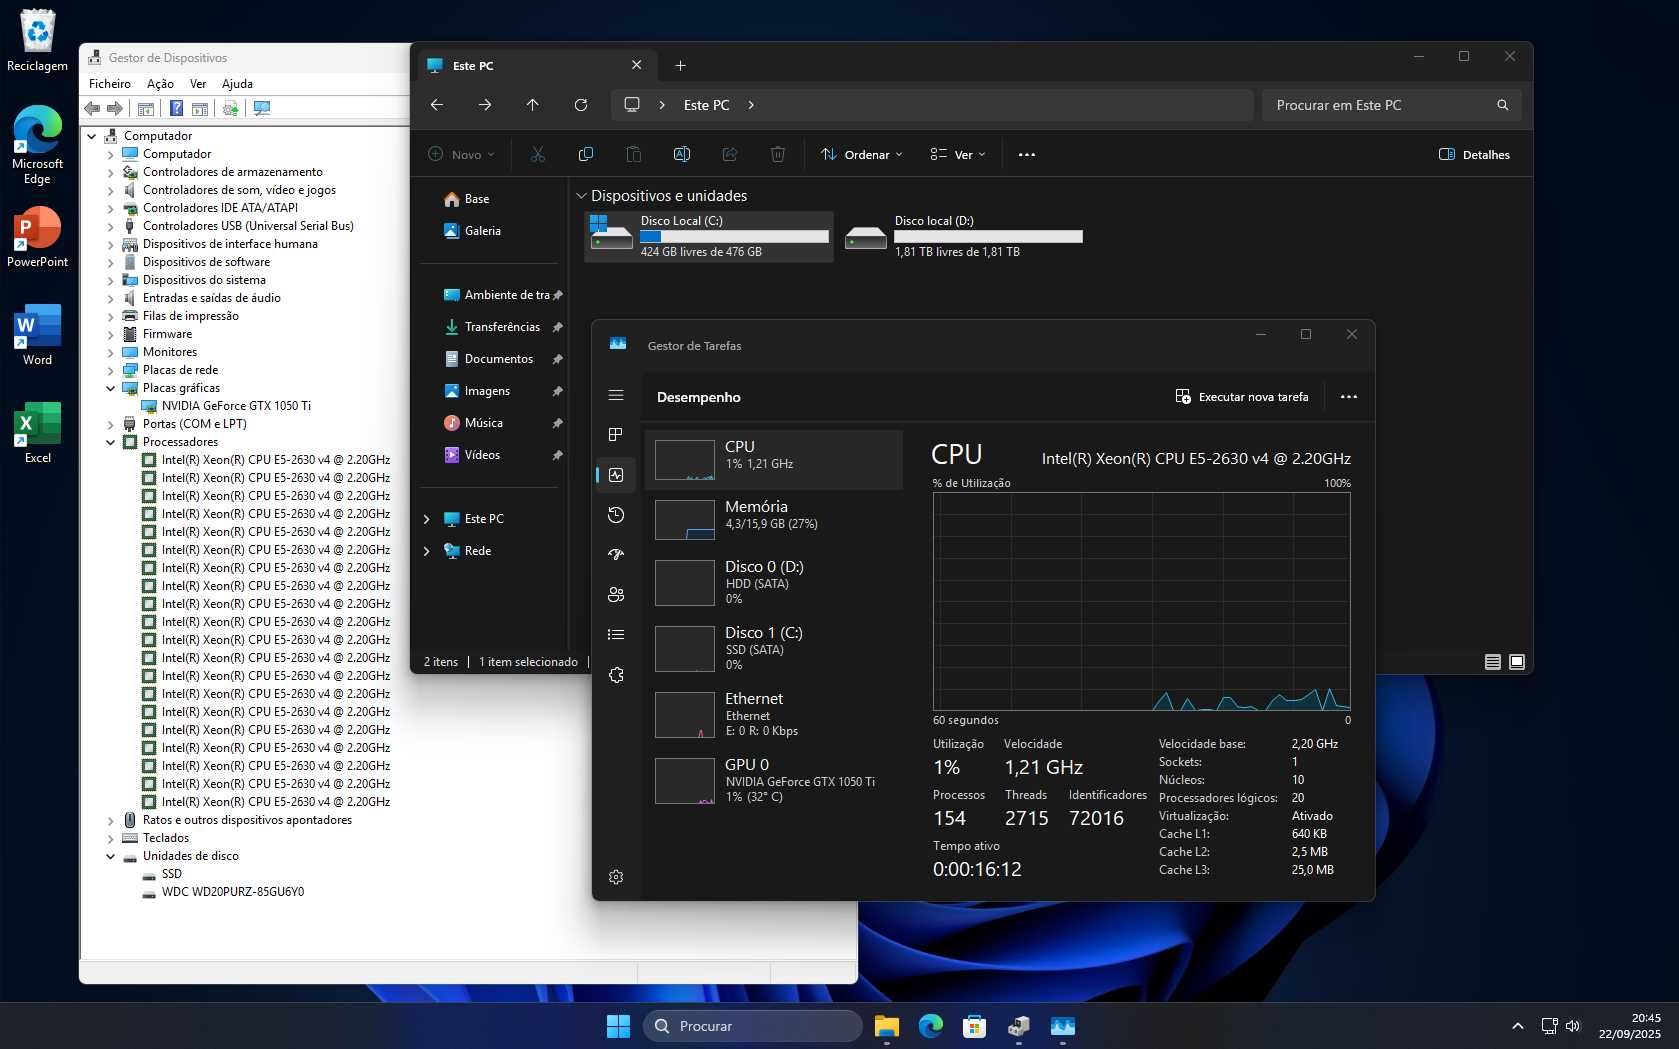Click Task Manager three-dot more options
Viewport: 1679px width, 1049px height.
[1349, 397]
